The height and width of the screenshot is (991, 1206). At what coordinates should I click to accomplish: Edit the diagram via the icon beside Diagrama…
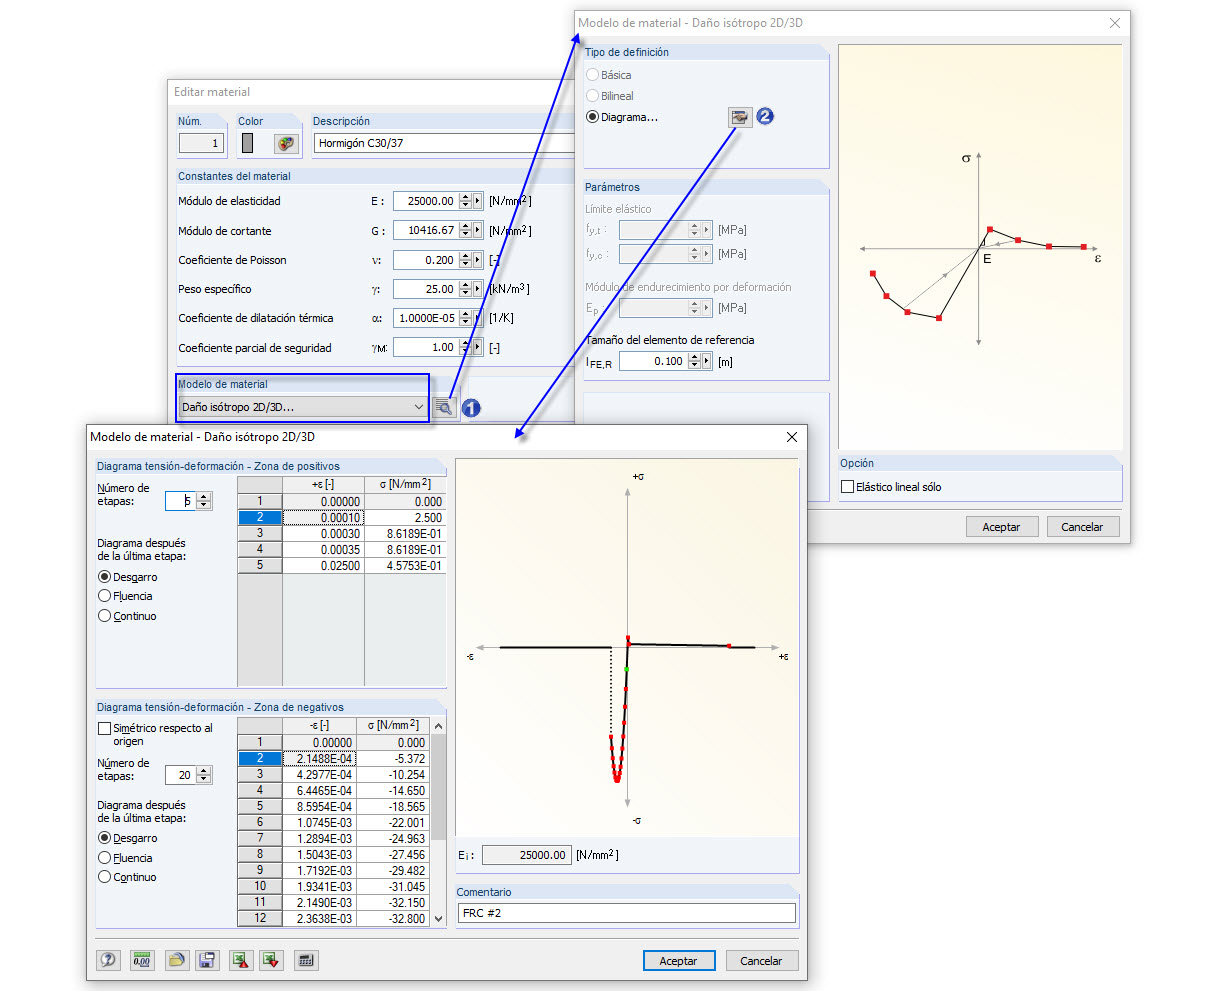coord(740,117)
